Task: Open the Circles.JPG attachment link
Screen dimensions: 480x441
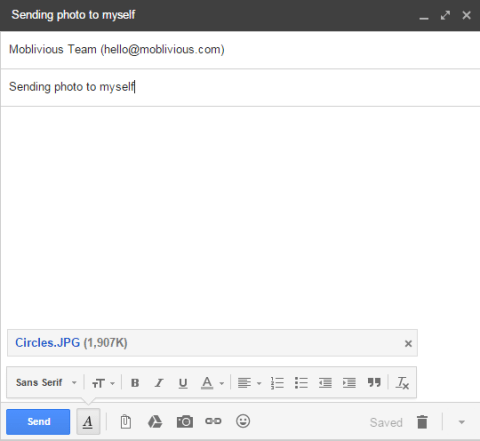Action: coord(48,343)
